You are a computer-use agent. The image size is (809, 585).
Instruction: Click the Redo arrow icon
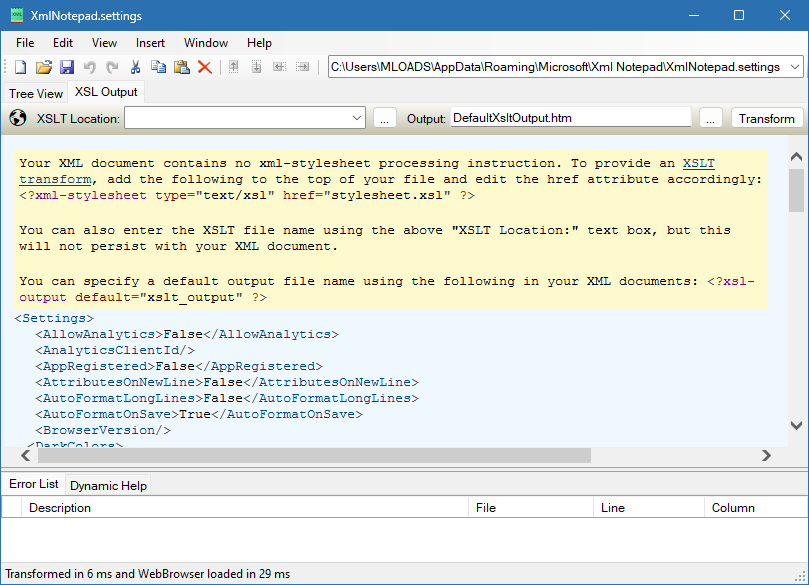tap(112, 67)
